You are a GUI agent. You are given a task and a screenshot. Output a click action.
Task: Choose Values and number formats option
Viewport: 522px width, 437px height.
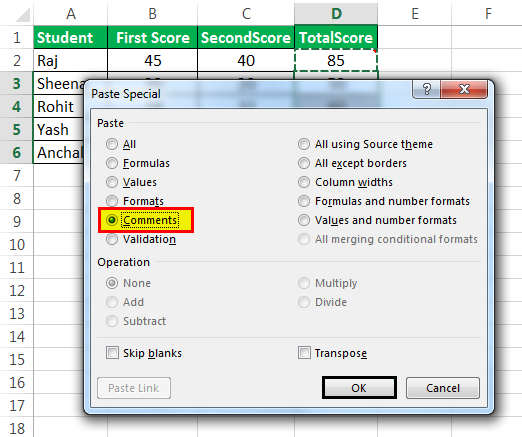tap(377, 220)
